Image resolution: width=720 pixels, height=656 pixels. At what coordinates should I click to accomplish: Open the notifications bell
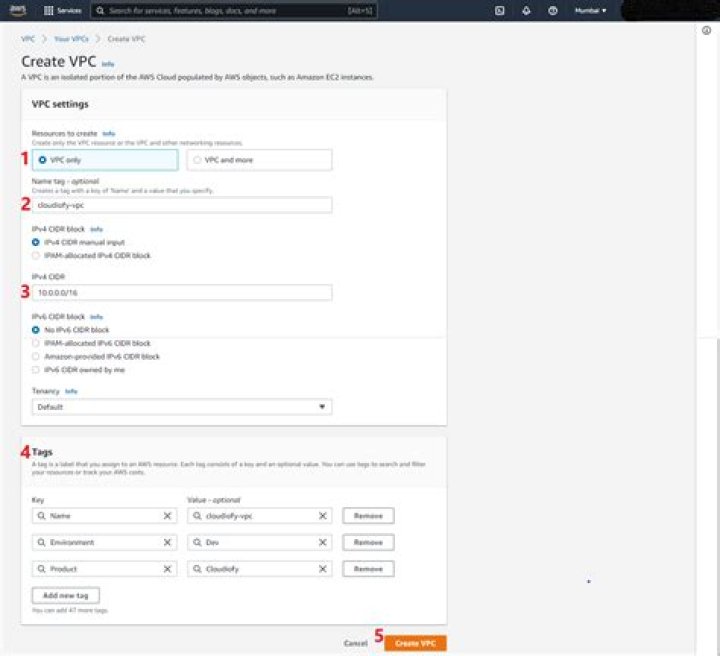(526, 10)
